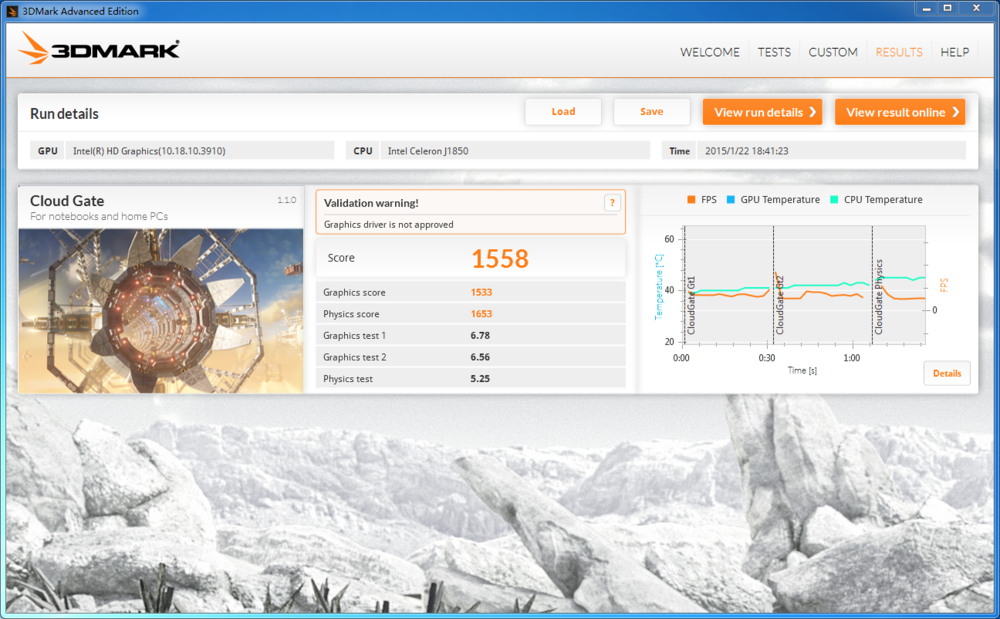Open the WELCOME tab

(x=709, y=52)
